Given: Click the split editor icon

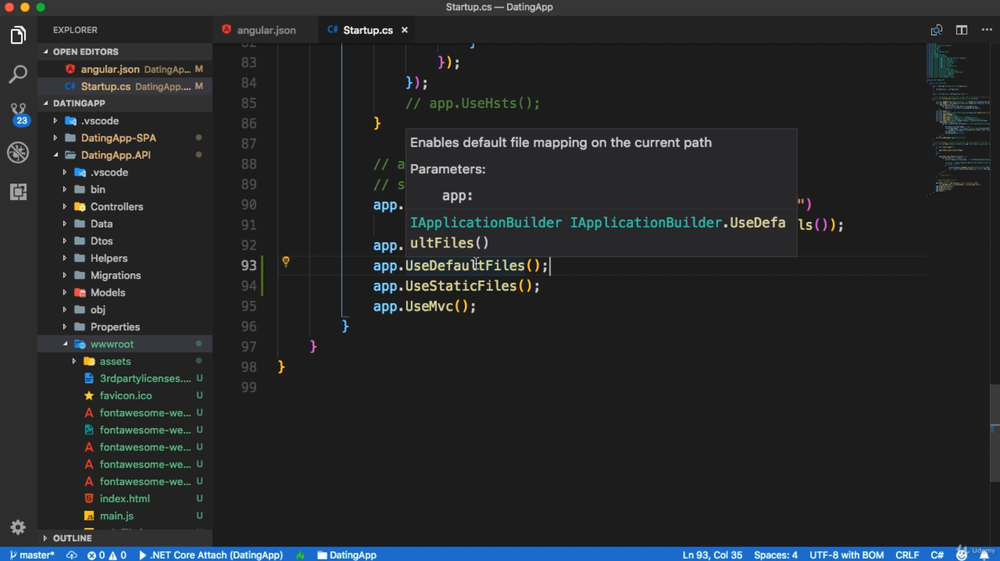Looking at the screenshot, I should pos(961,30).
